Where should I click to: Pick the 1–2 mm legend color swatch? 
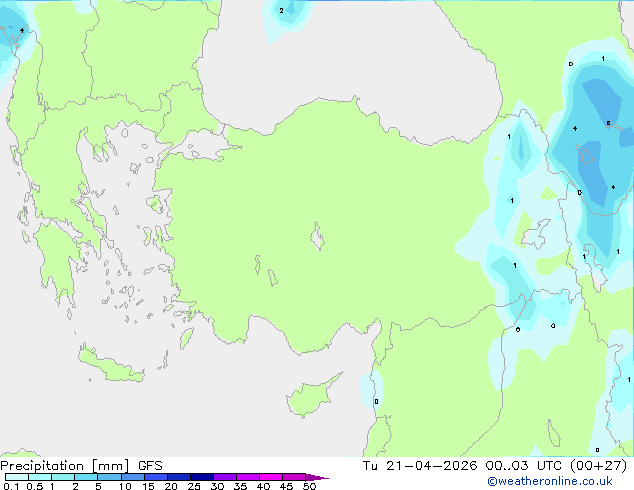tap(63, 477)
